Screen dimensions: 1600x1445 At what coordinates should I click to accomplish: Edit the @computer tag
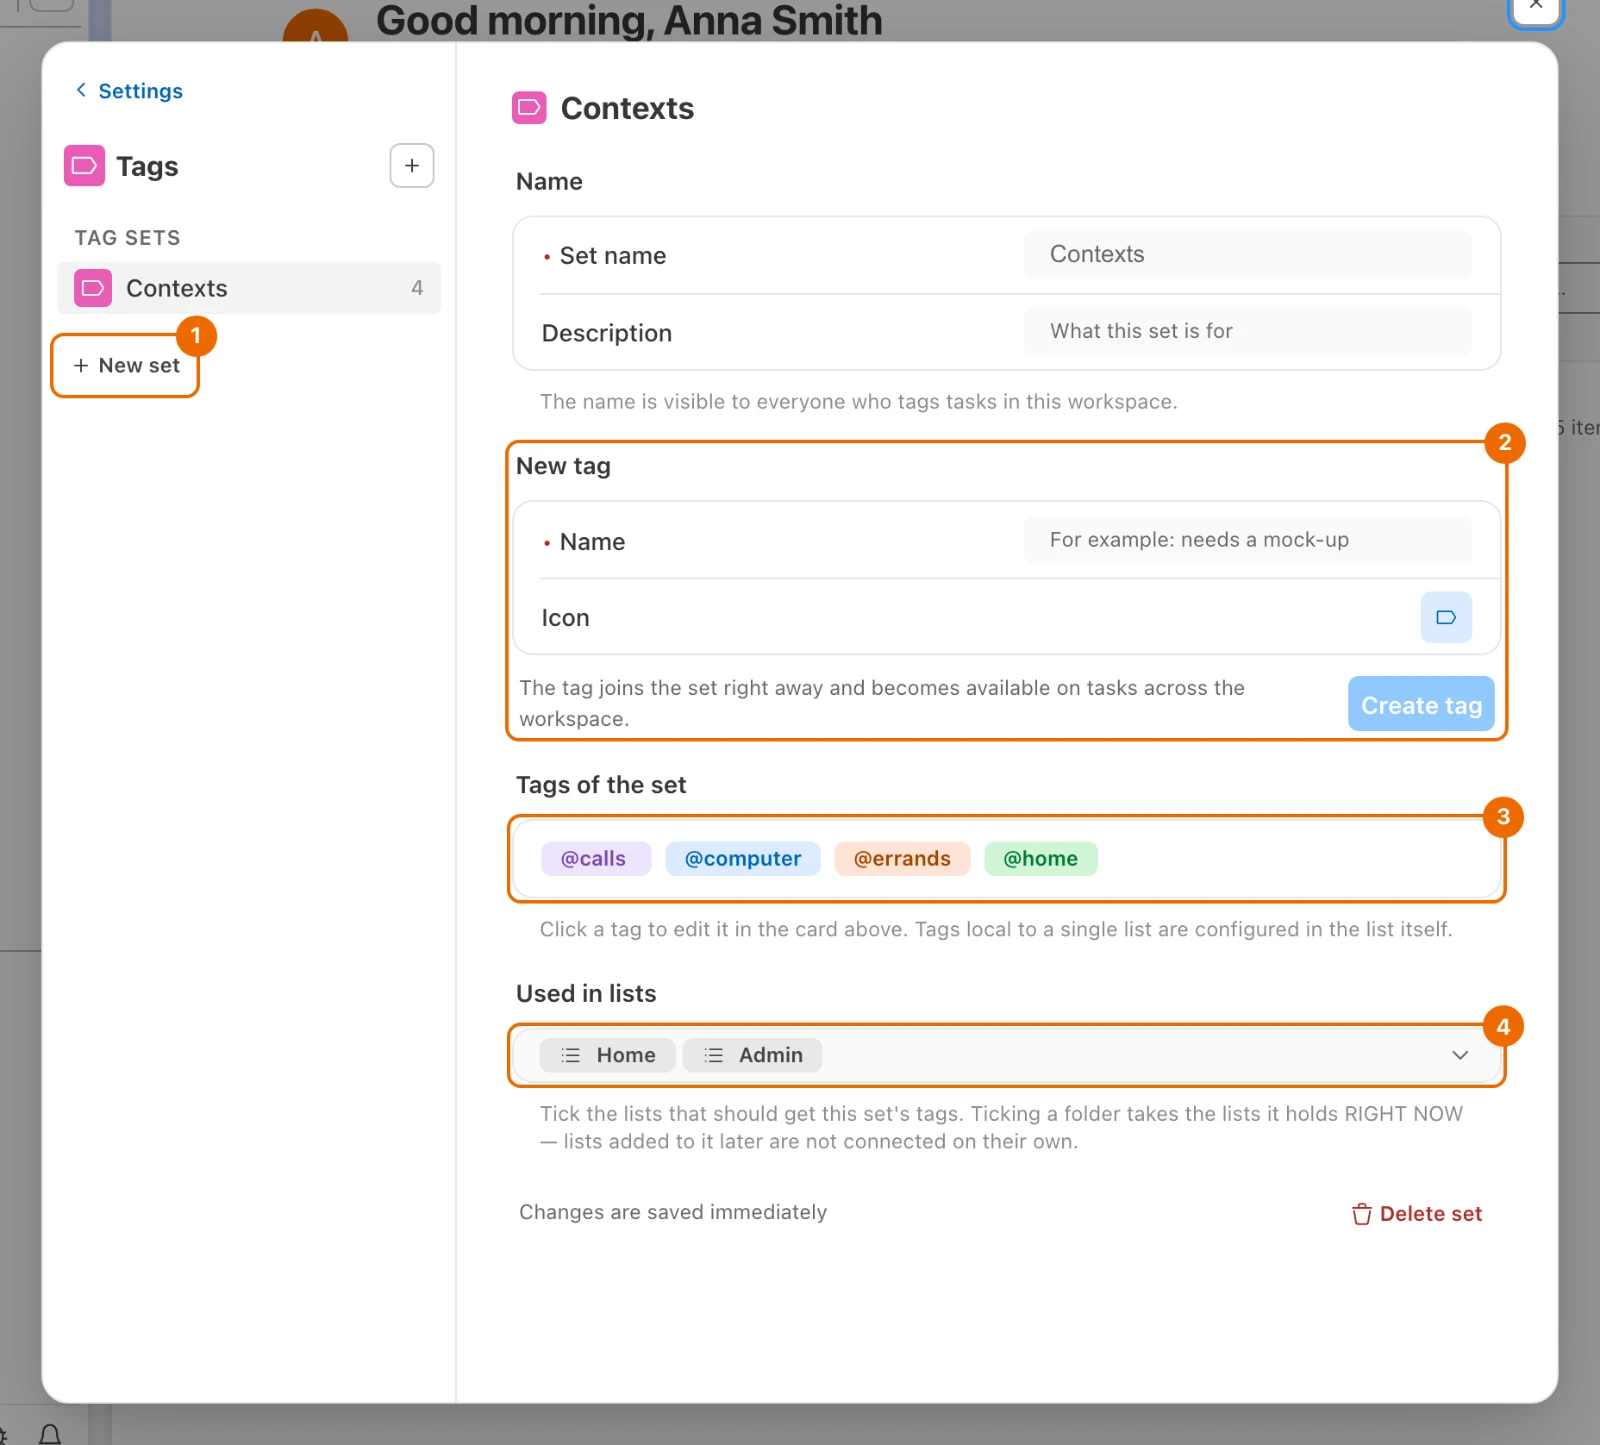point(743,859)
